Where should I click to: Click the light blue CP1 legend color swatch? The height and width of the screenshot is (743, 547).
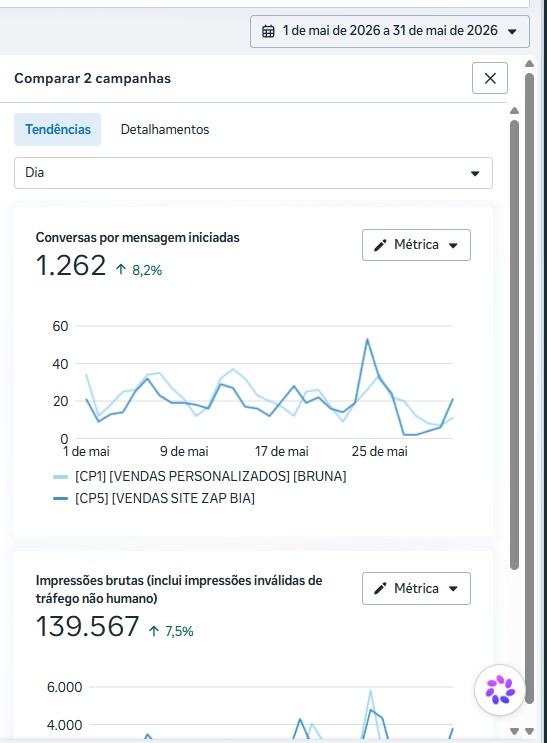61,477
